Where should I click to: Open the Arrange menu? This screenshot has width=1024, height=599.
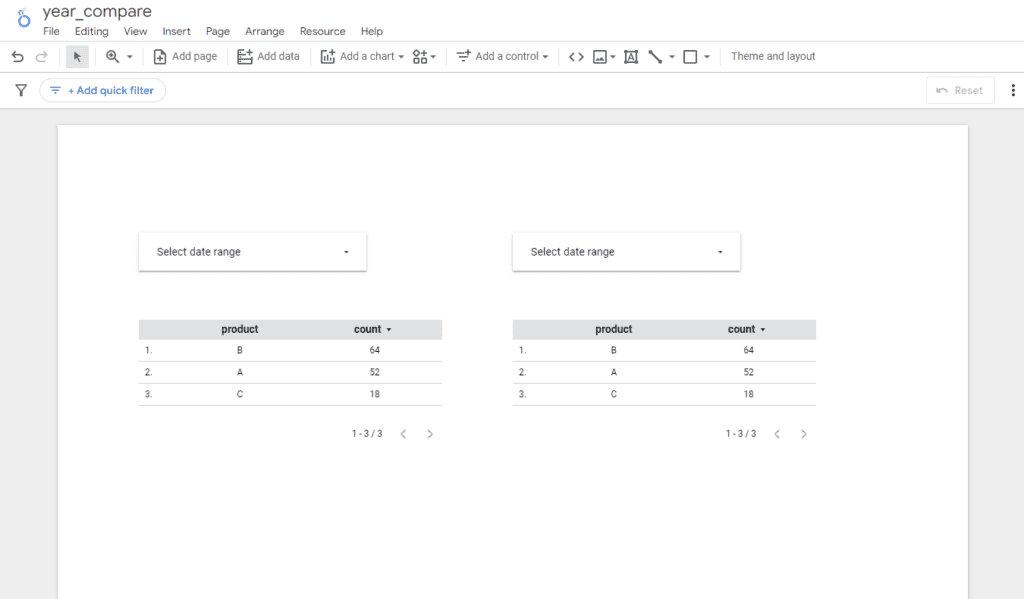264,31
